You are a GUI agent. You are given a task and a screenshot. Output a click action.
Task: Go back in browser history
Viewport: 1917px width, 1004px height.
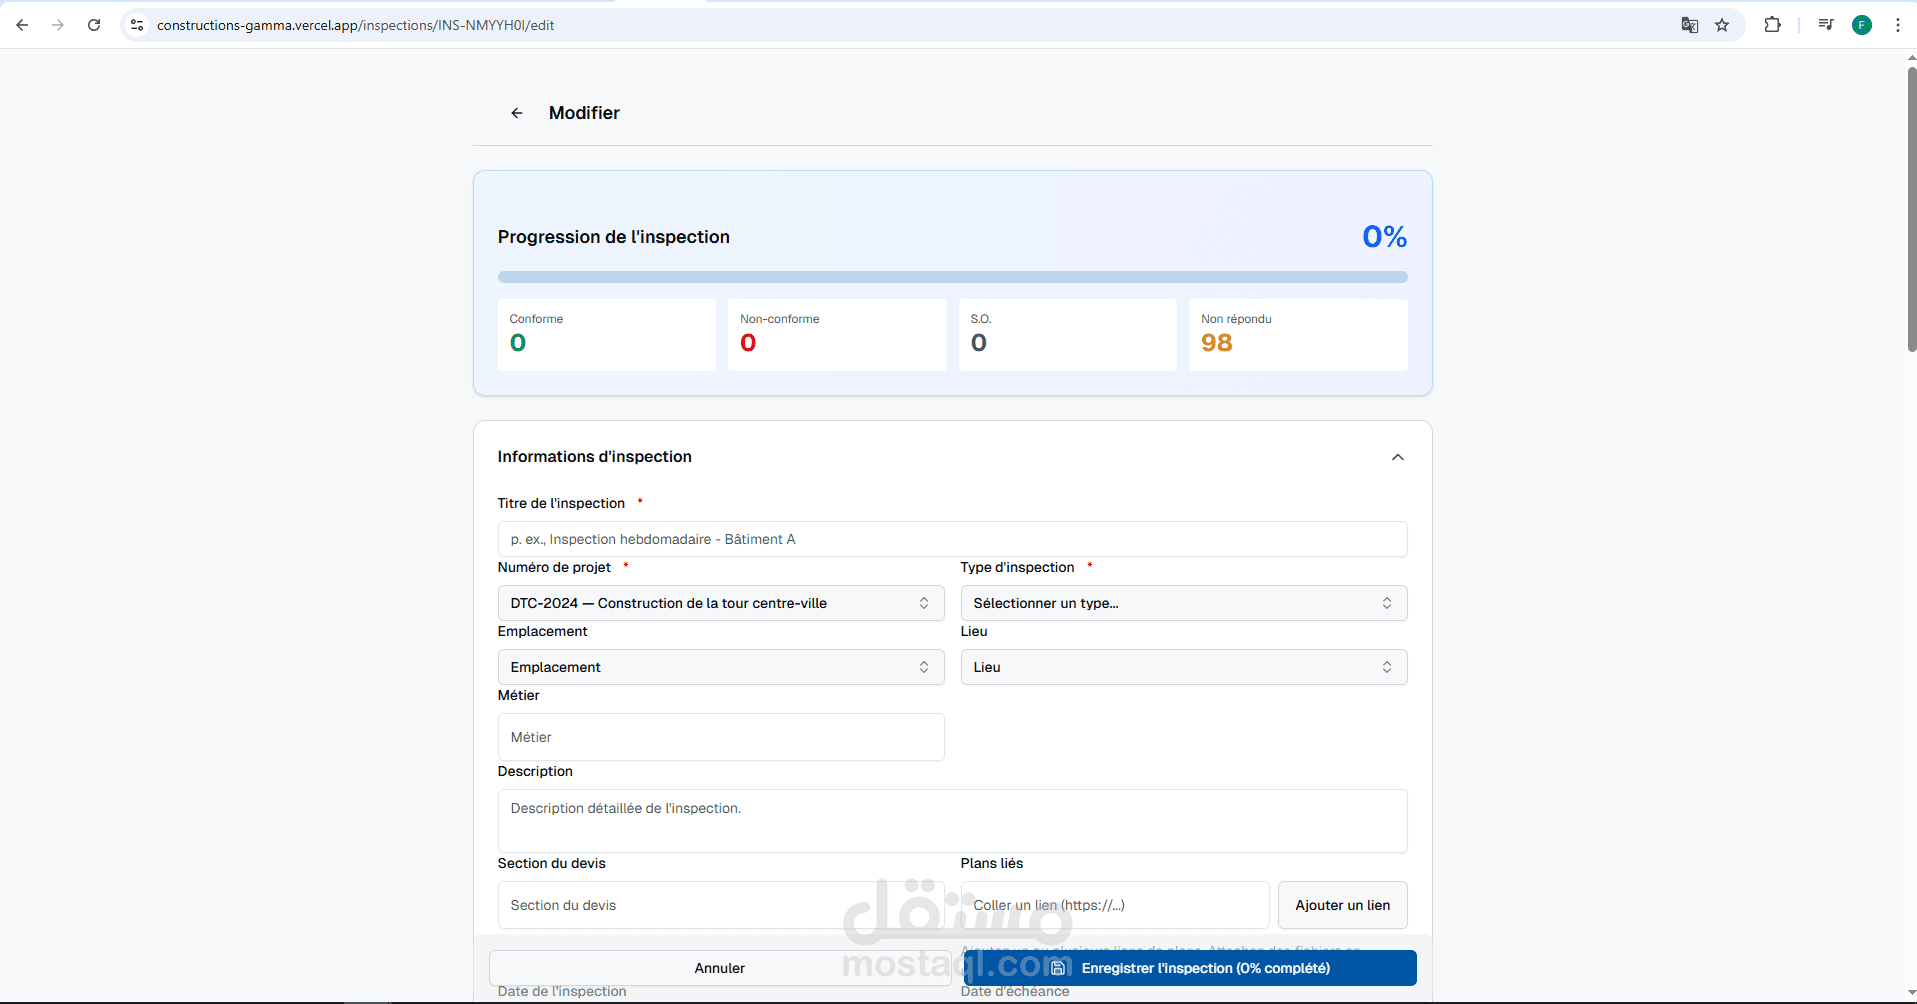tap(22, 25)
